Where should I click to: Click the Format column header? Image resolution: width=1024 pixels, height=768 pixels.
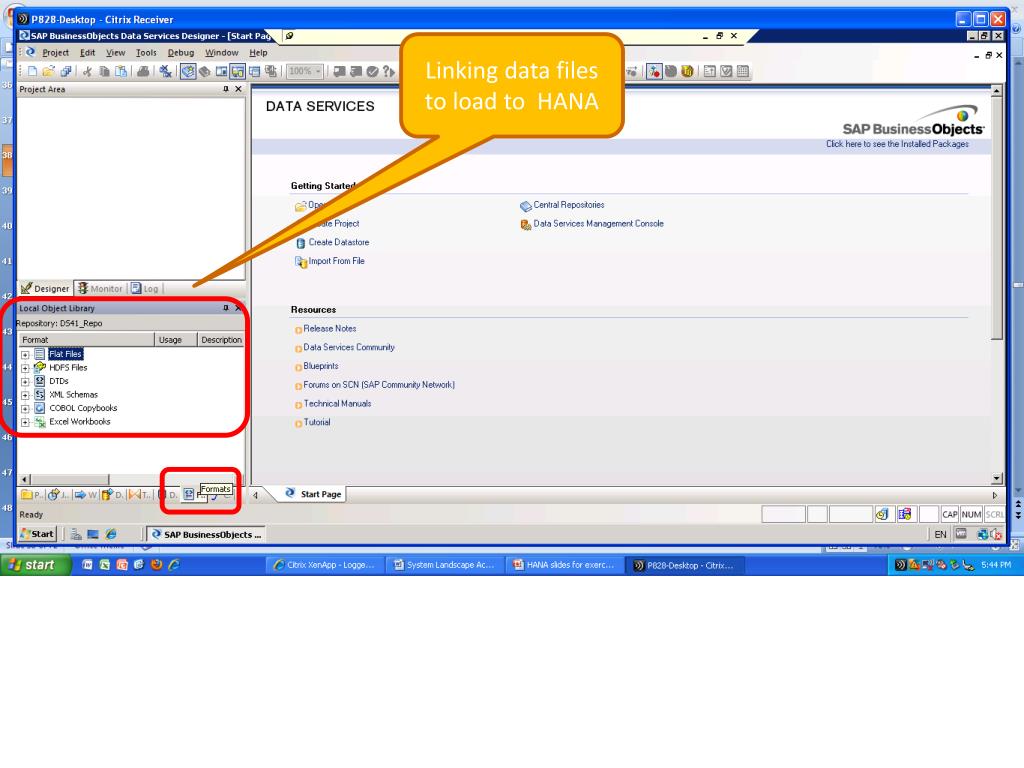click(86, 340)
